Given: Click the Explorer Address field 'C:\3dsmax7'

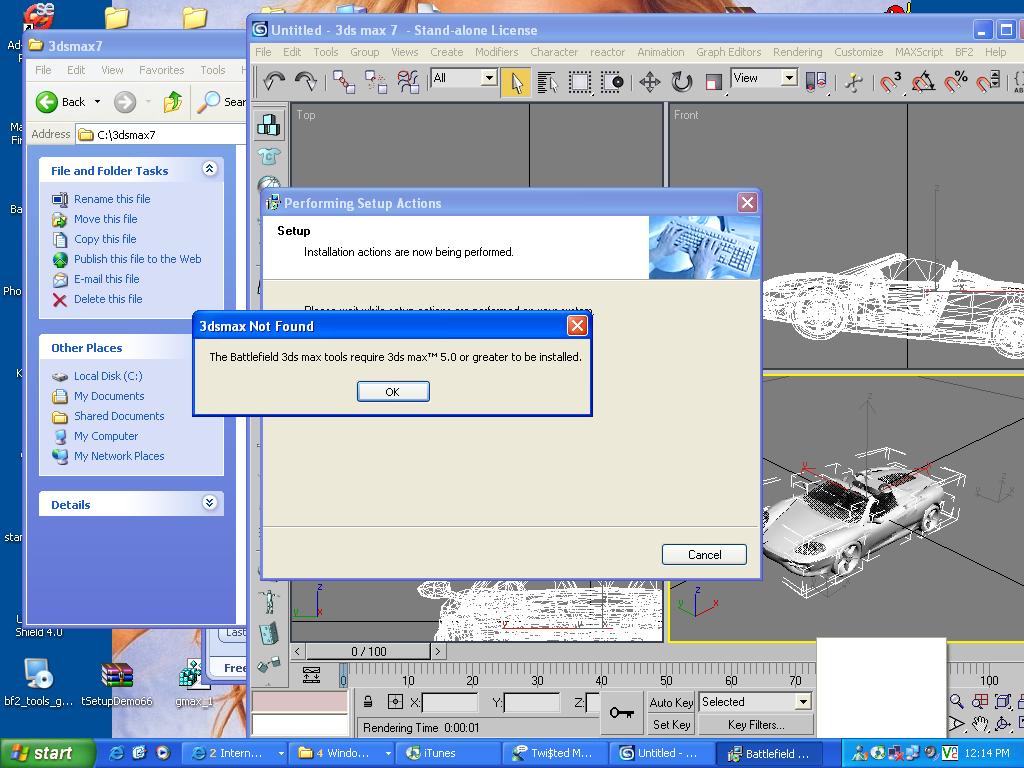Looking at the screenshot, I should tap(161, 135).
